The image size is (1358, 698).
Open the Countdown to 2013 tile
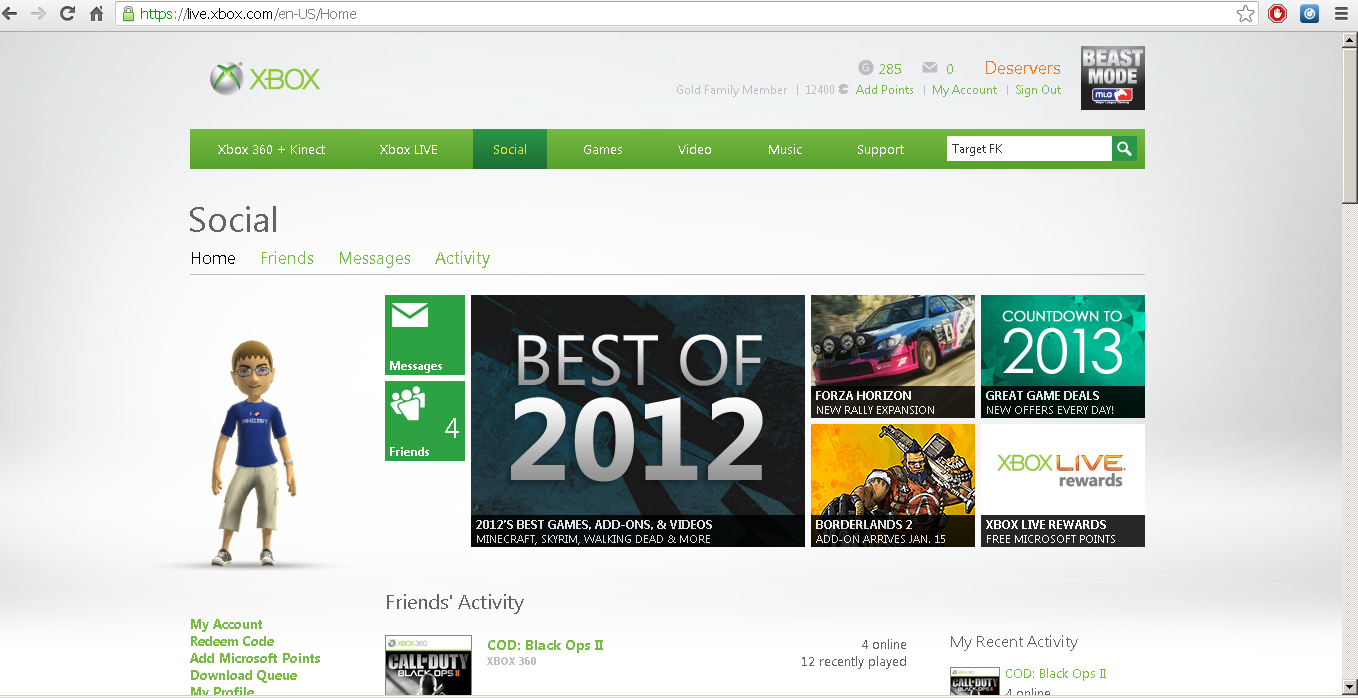[x=1063, y=356]
